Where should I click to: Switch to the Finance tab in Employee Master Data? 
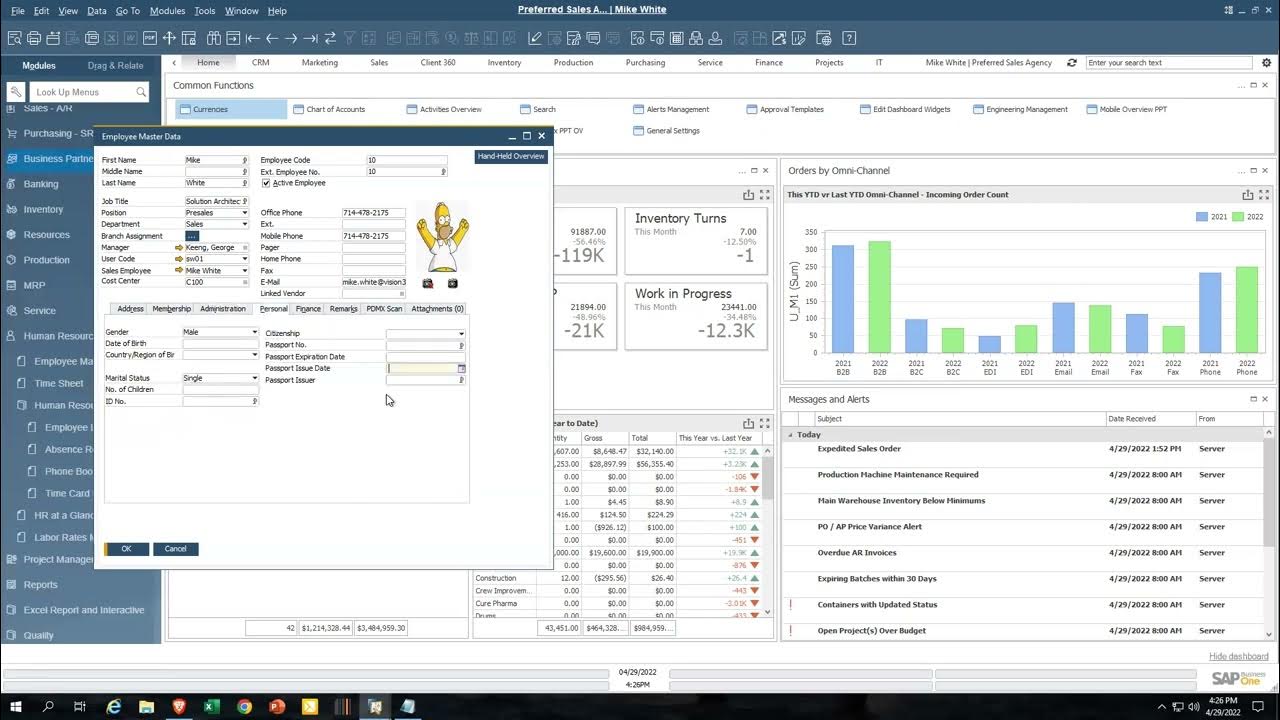308,309
